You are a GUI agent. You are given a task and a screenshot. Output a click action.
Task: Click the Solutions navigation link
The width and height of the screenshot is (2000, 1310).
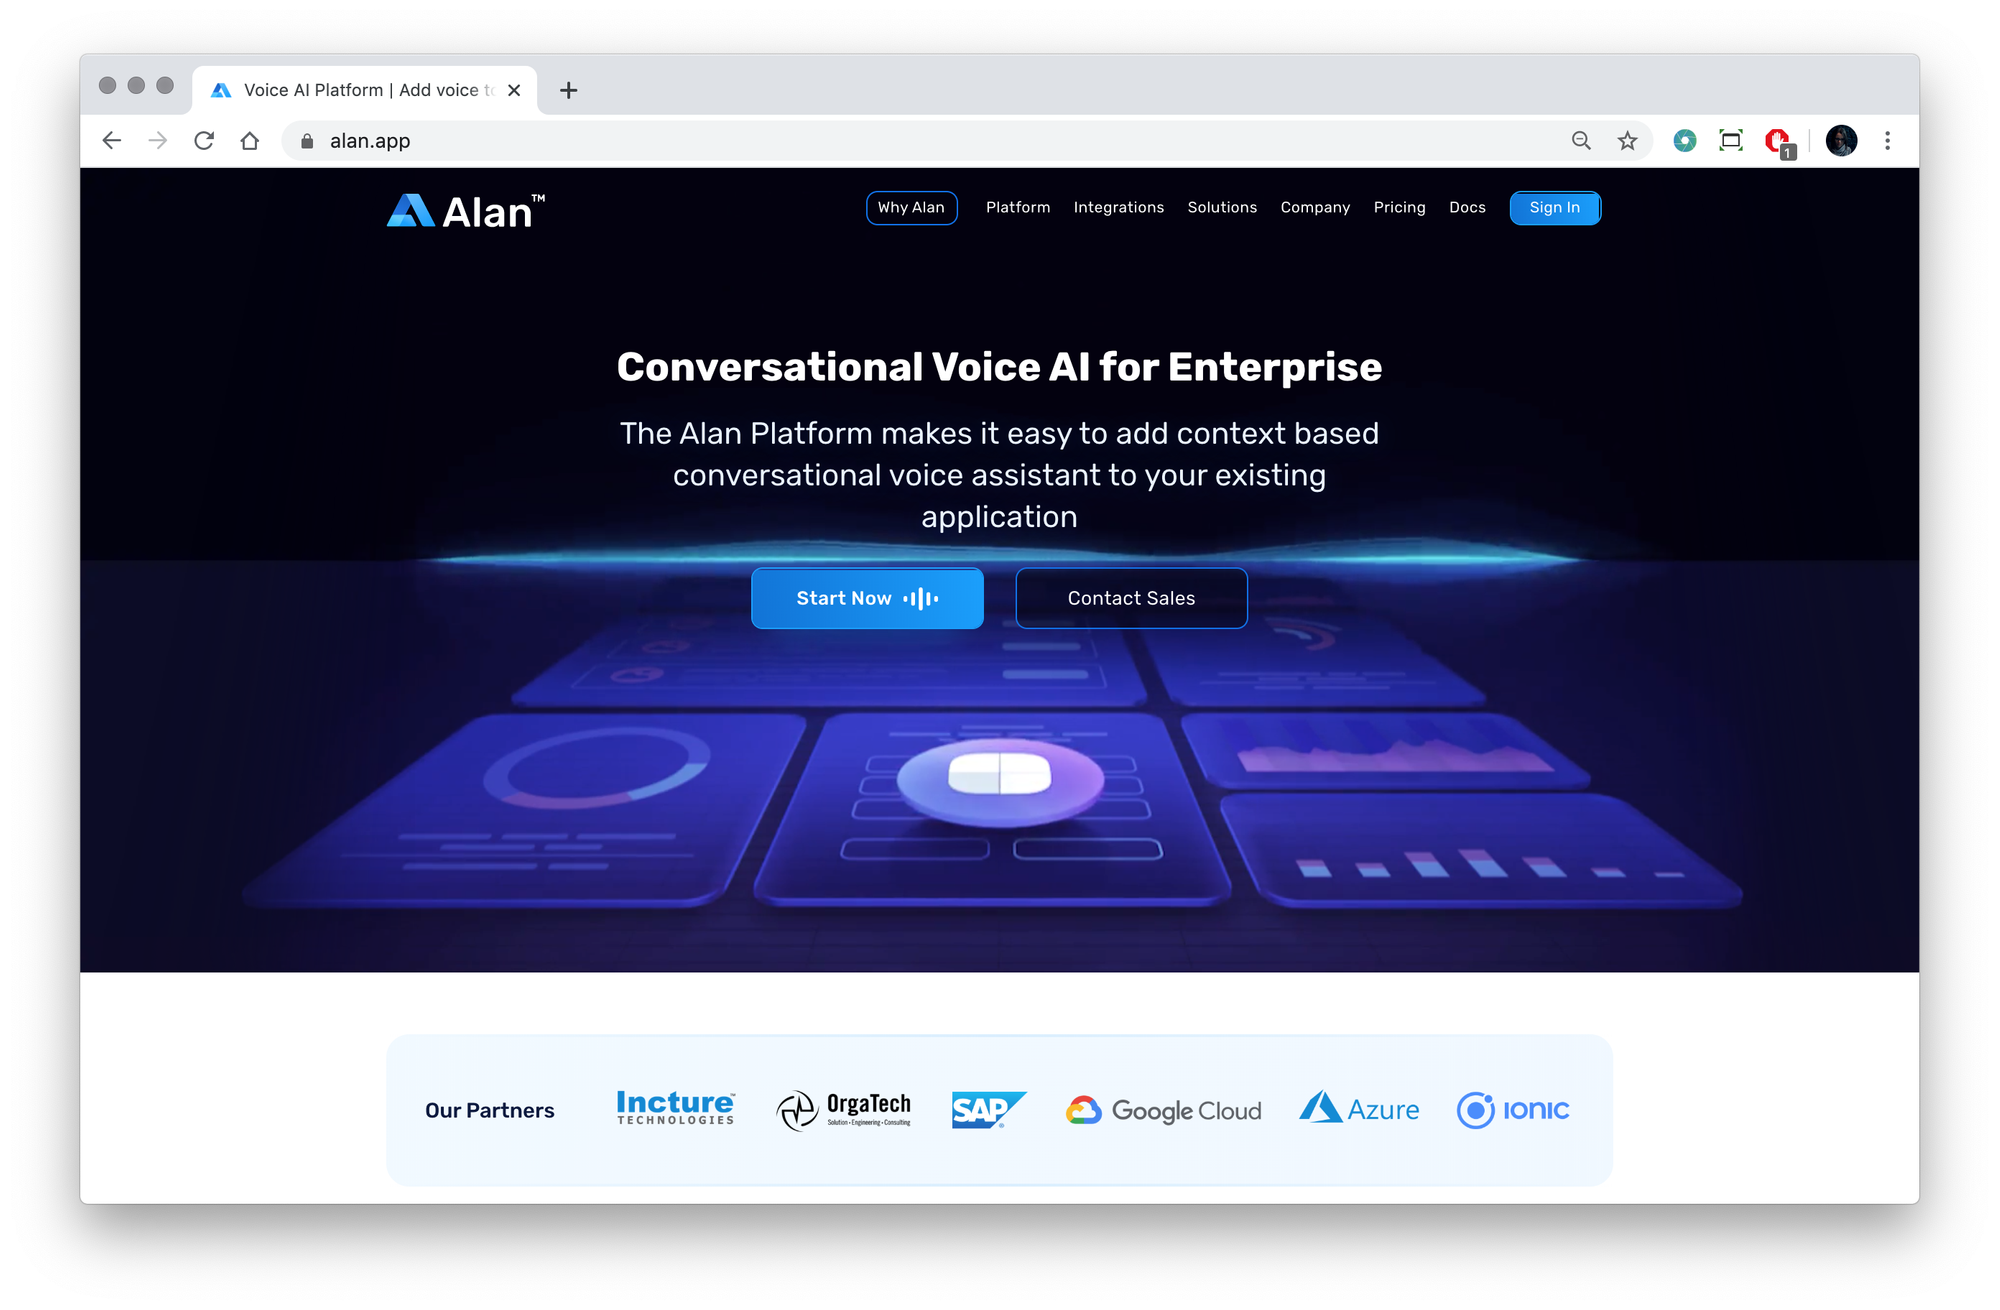(1222, 206)
